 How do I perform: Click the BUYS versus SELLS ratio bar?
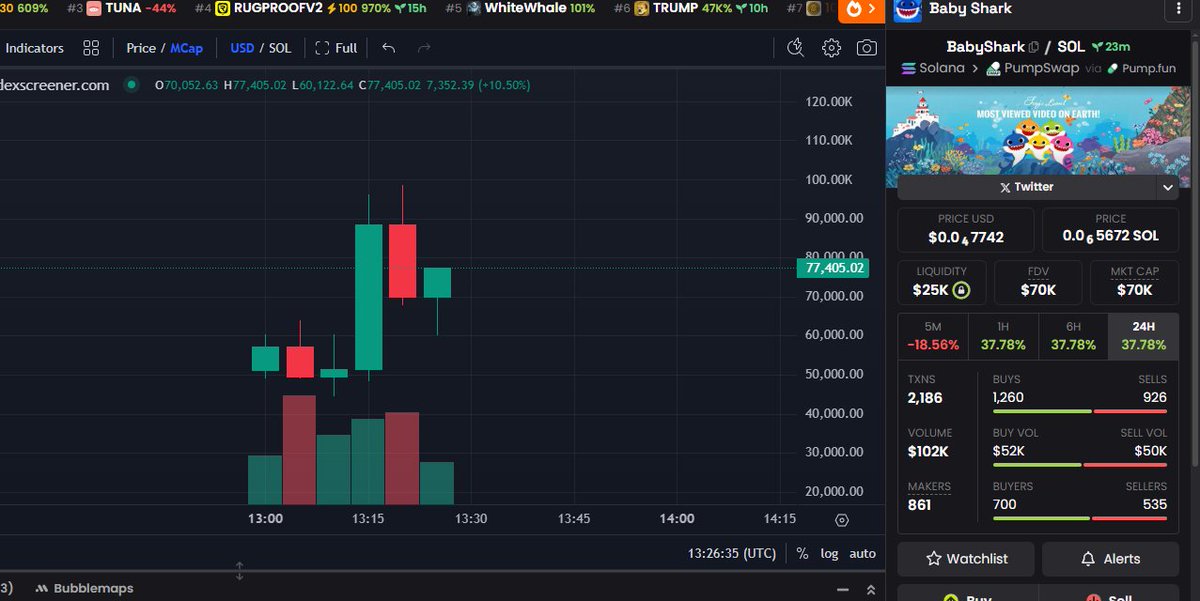(1080, 411)
